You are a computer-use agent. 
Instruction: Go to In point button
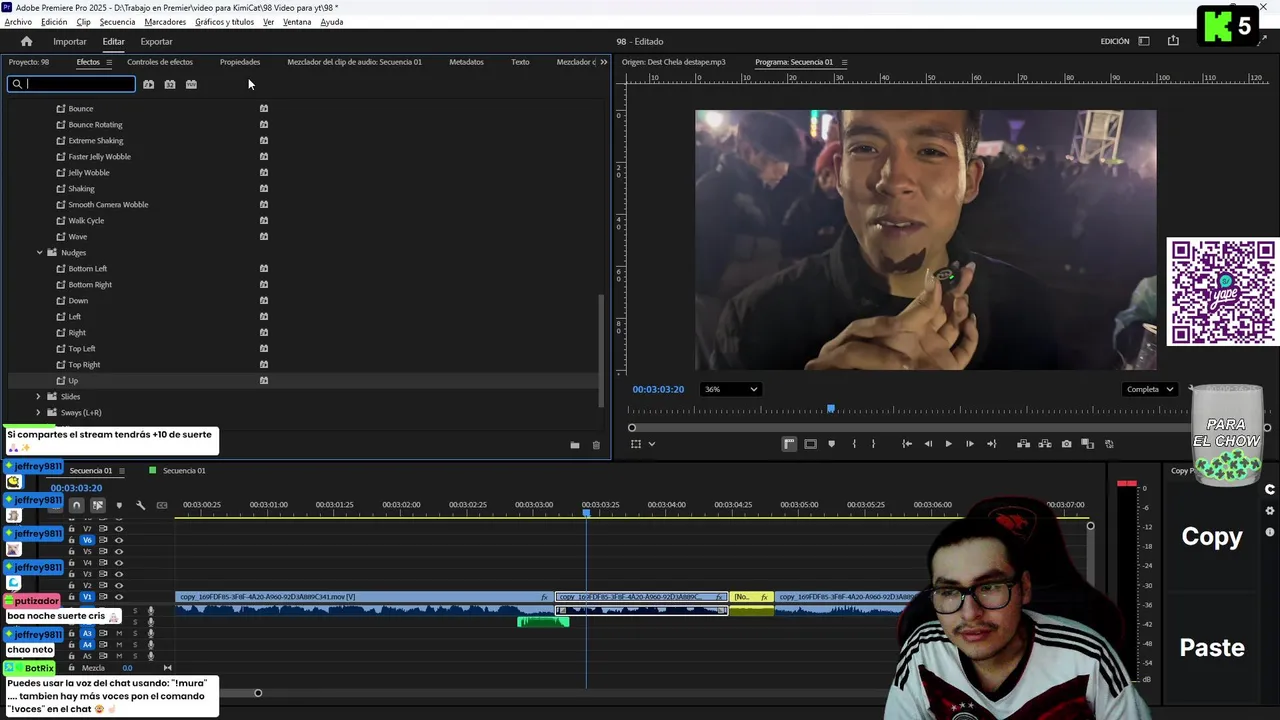(x=907, y=444)
